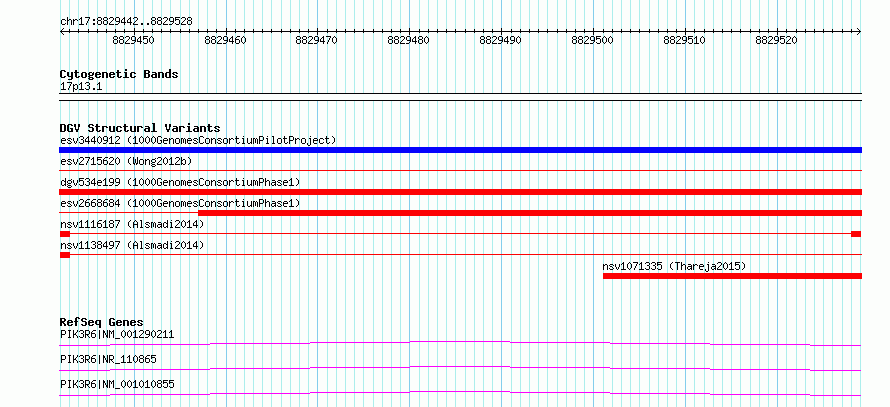Open gene label PIK3R6|NR_110865

coord(108,359)
